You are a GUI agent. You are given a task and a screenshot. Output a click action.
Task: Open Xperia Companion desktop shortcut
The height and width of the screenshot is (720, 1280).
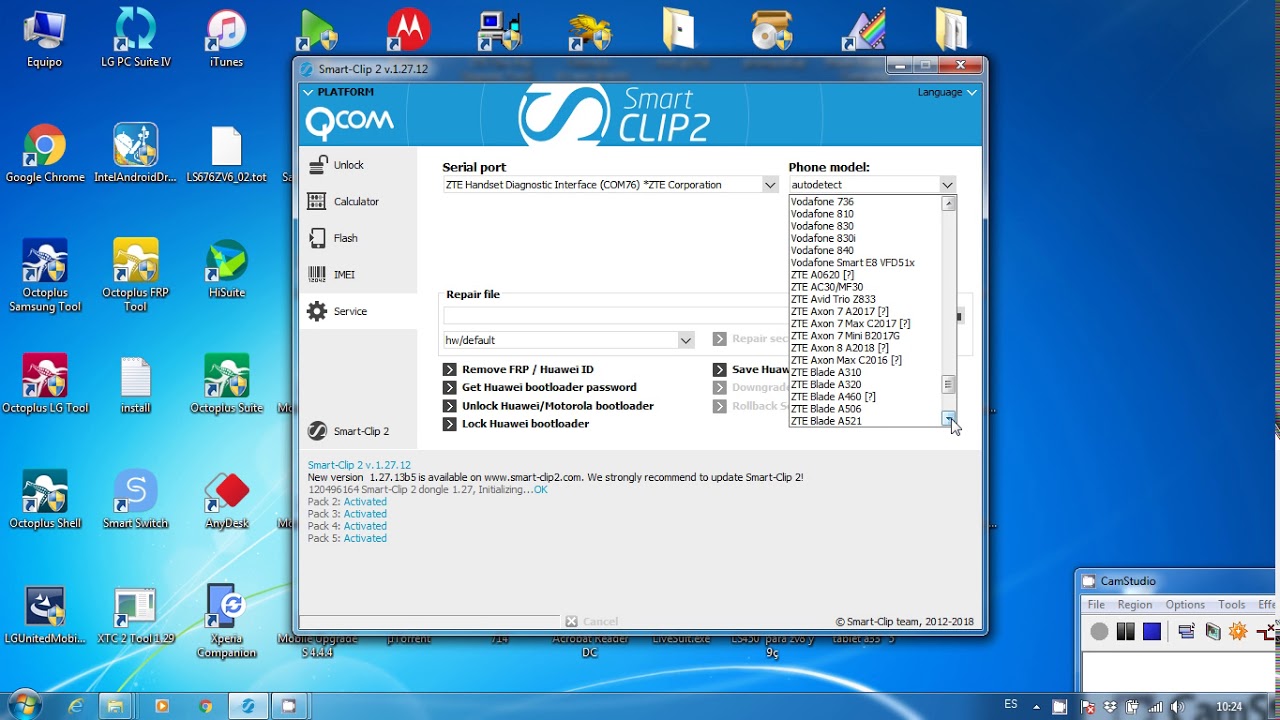click(x=226, y=621)
